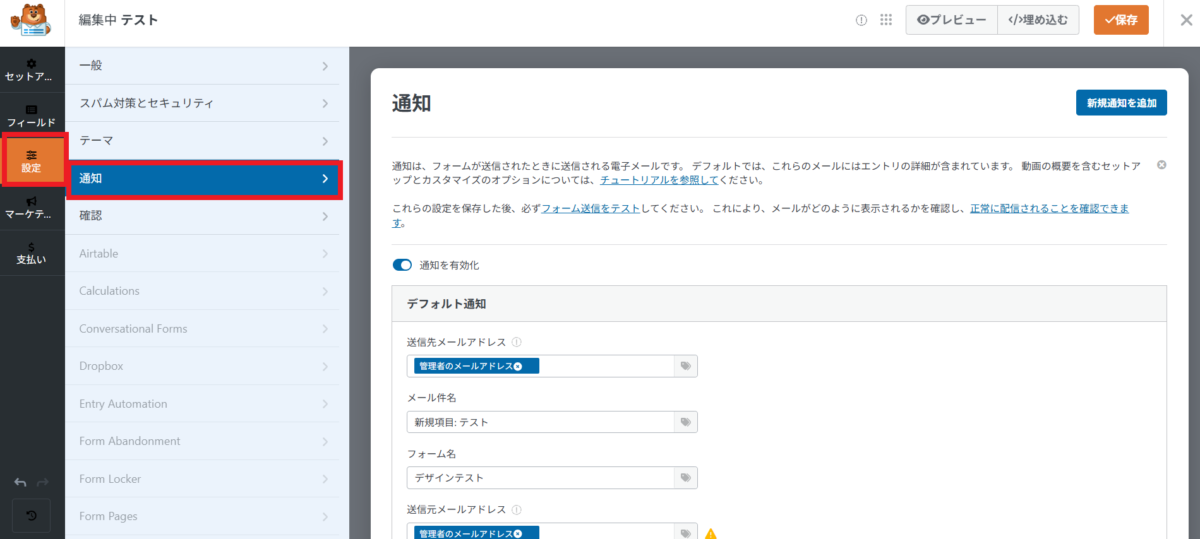The image size is (1200, 539).
Task: Open the grid menu icon in header
Action: click(x=885, y=20)
